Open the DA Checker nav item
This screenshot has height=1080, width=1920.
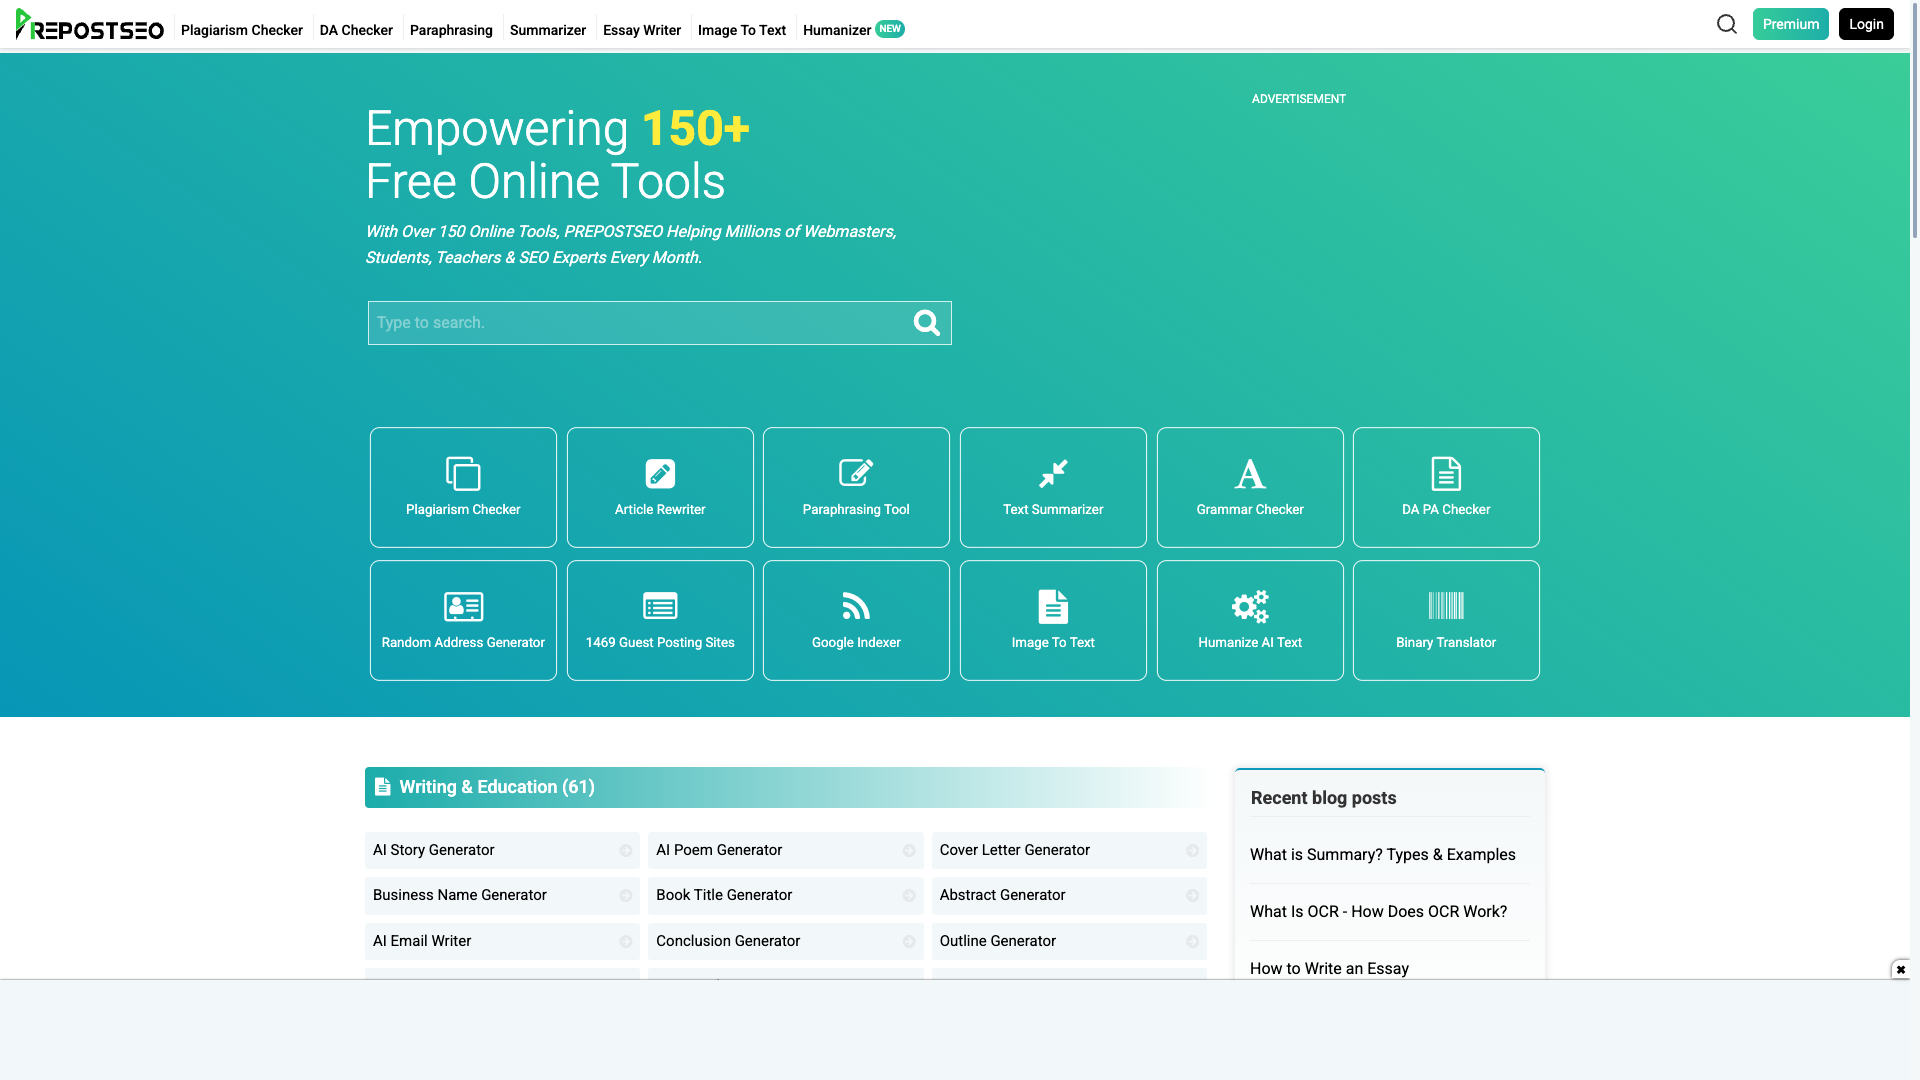pos(356,30)
